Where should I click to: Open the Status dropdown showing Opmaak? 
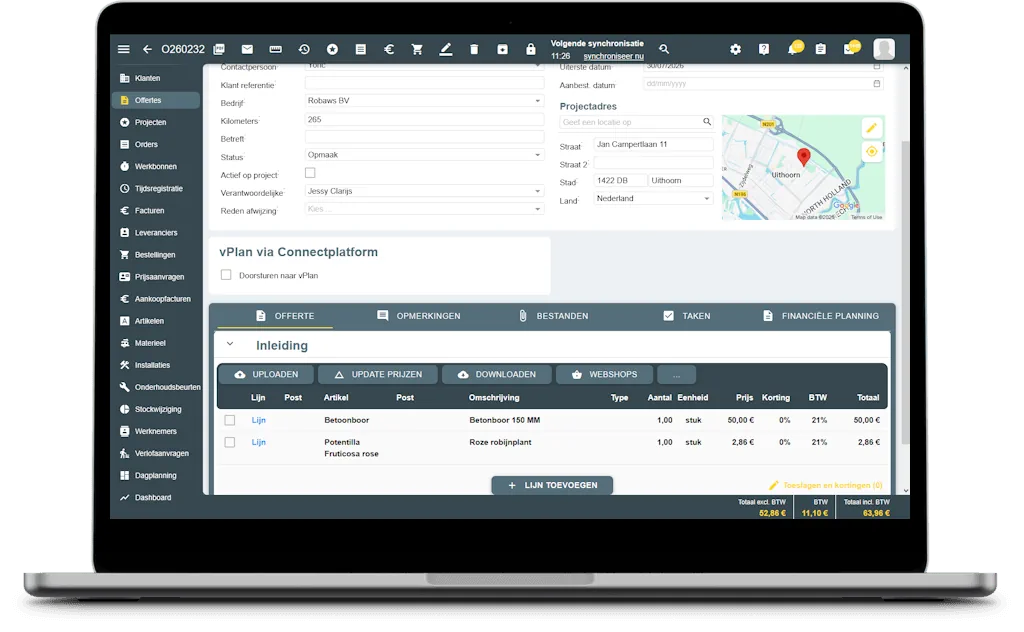[424, 155]
